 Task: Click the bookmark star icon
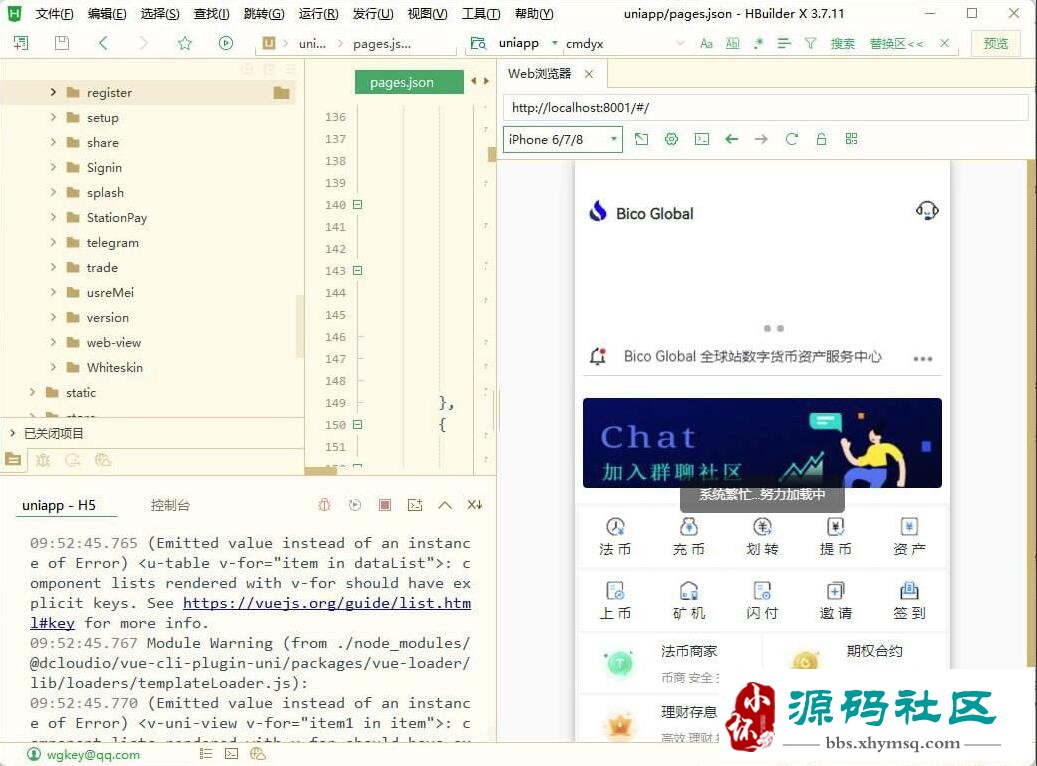[185, 43]
